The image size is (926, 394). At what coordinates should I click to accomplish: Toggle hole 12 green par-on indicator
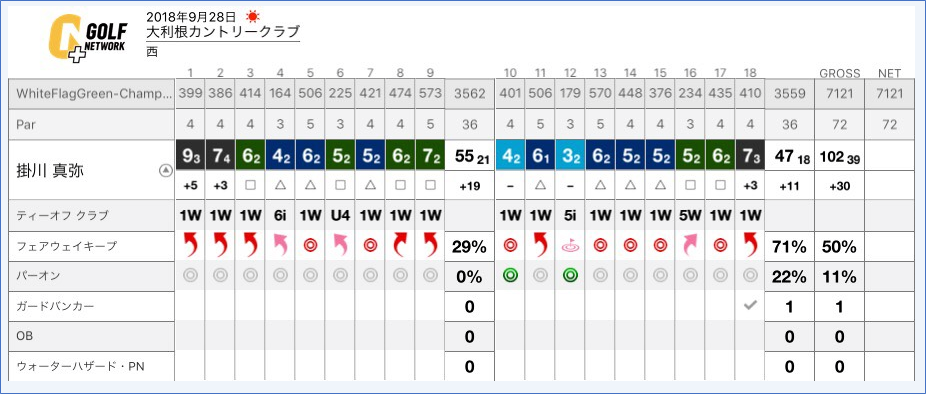pos(570,275)
